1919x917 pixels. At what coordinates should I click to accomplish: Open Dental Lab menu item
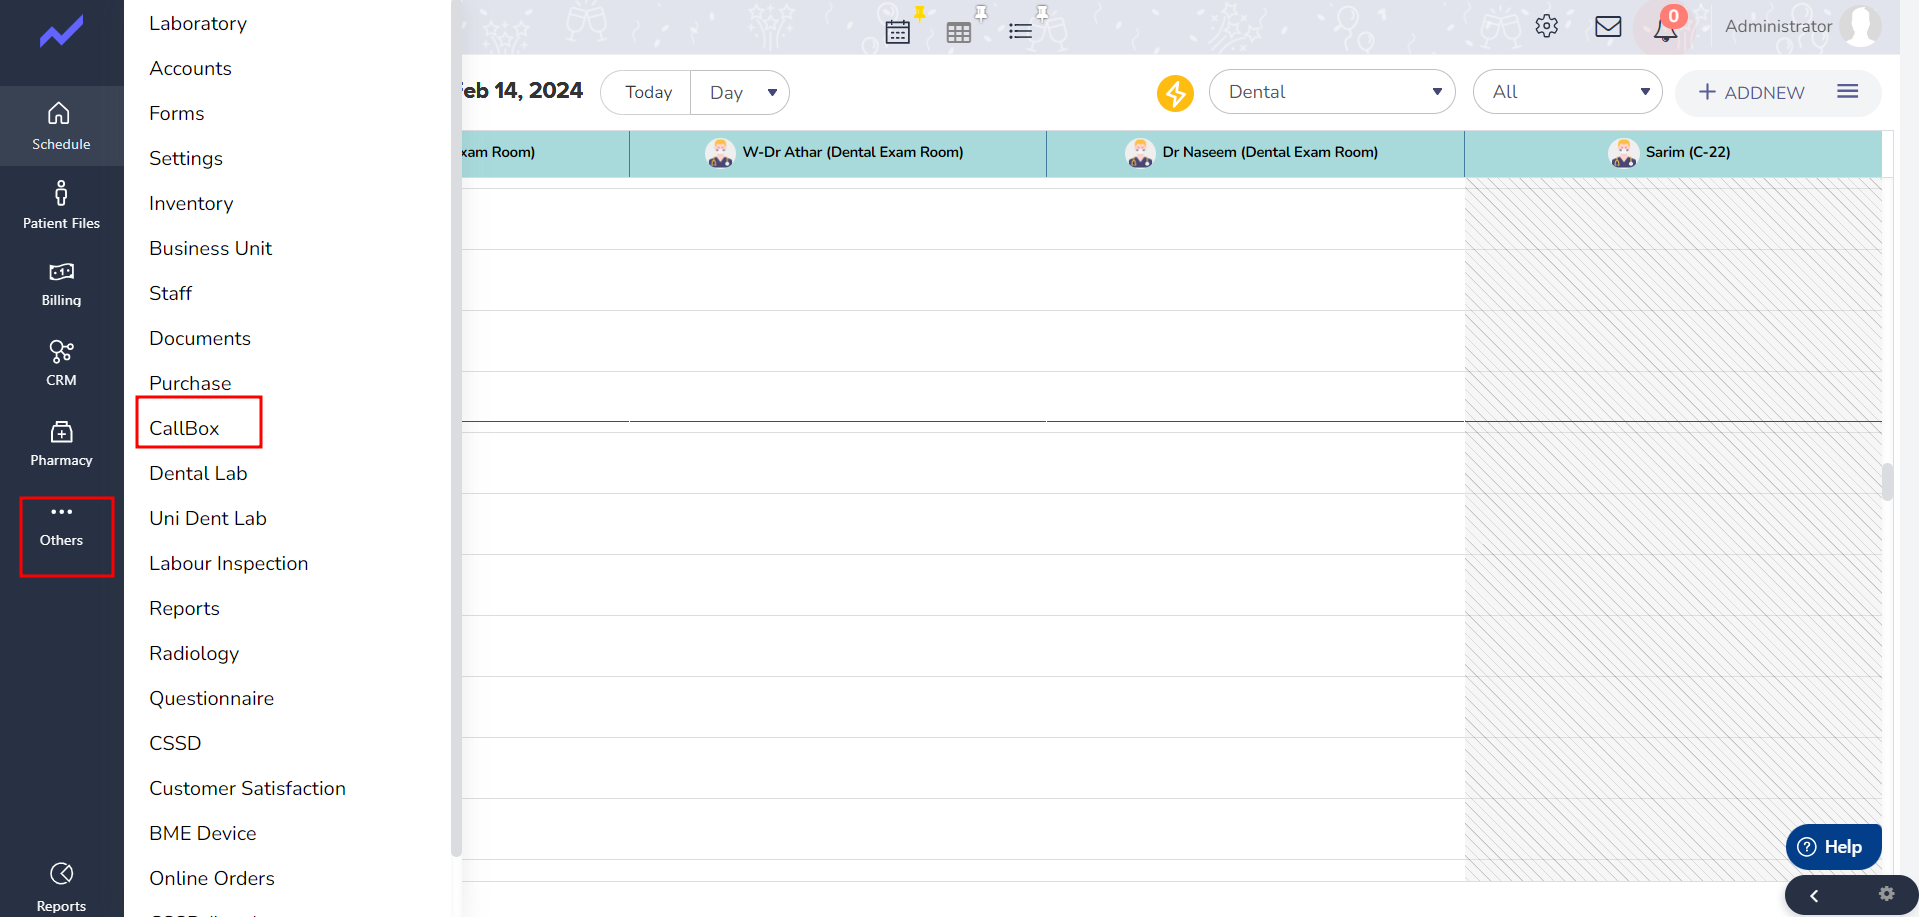pyautogui.click(x=198, y=473)
